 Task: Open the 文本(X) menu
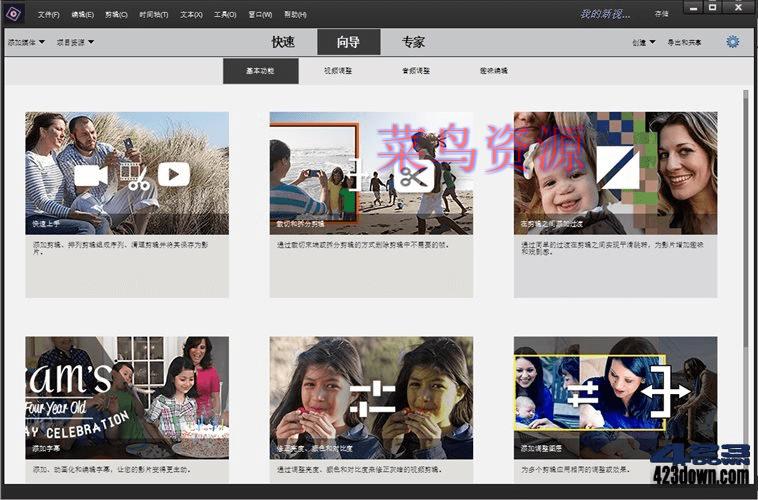[191, 15]
